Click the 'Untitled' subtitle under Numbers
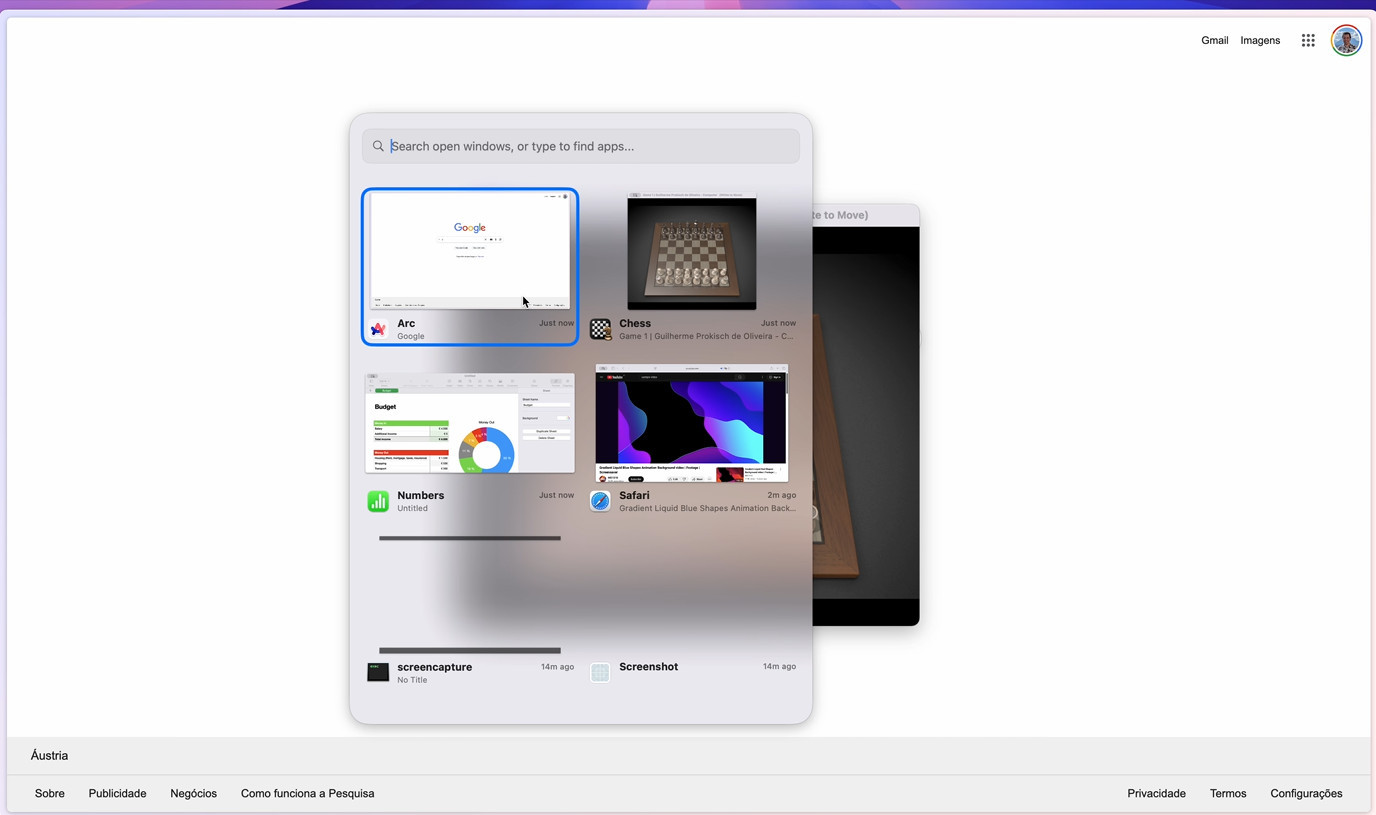The image size is (1376, 815). pos(412,508)
